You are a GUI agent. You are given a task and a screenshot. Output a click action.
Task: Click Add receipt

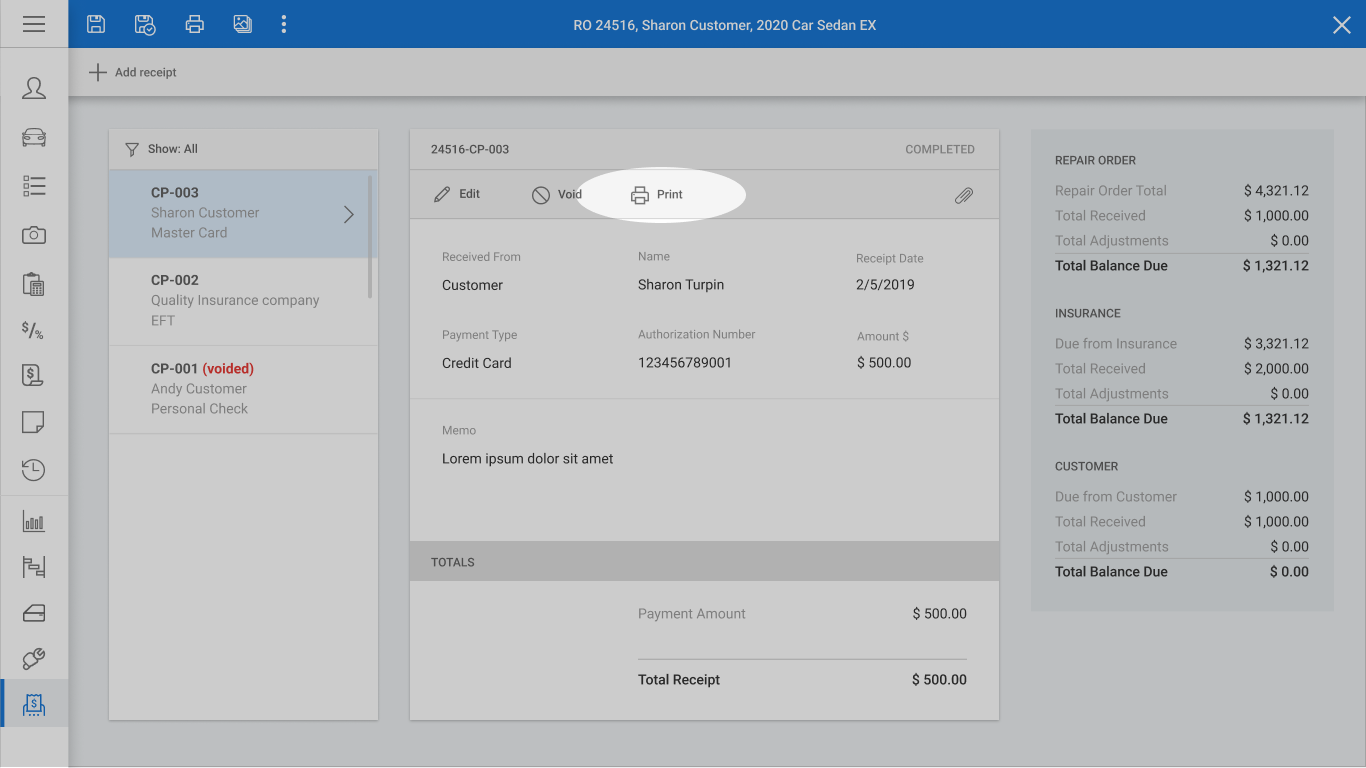coord(133,72)
